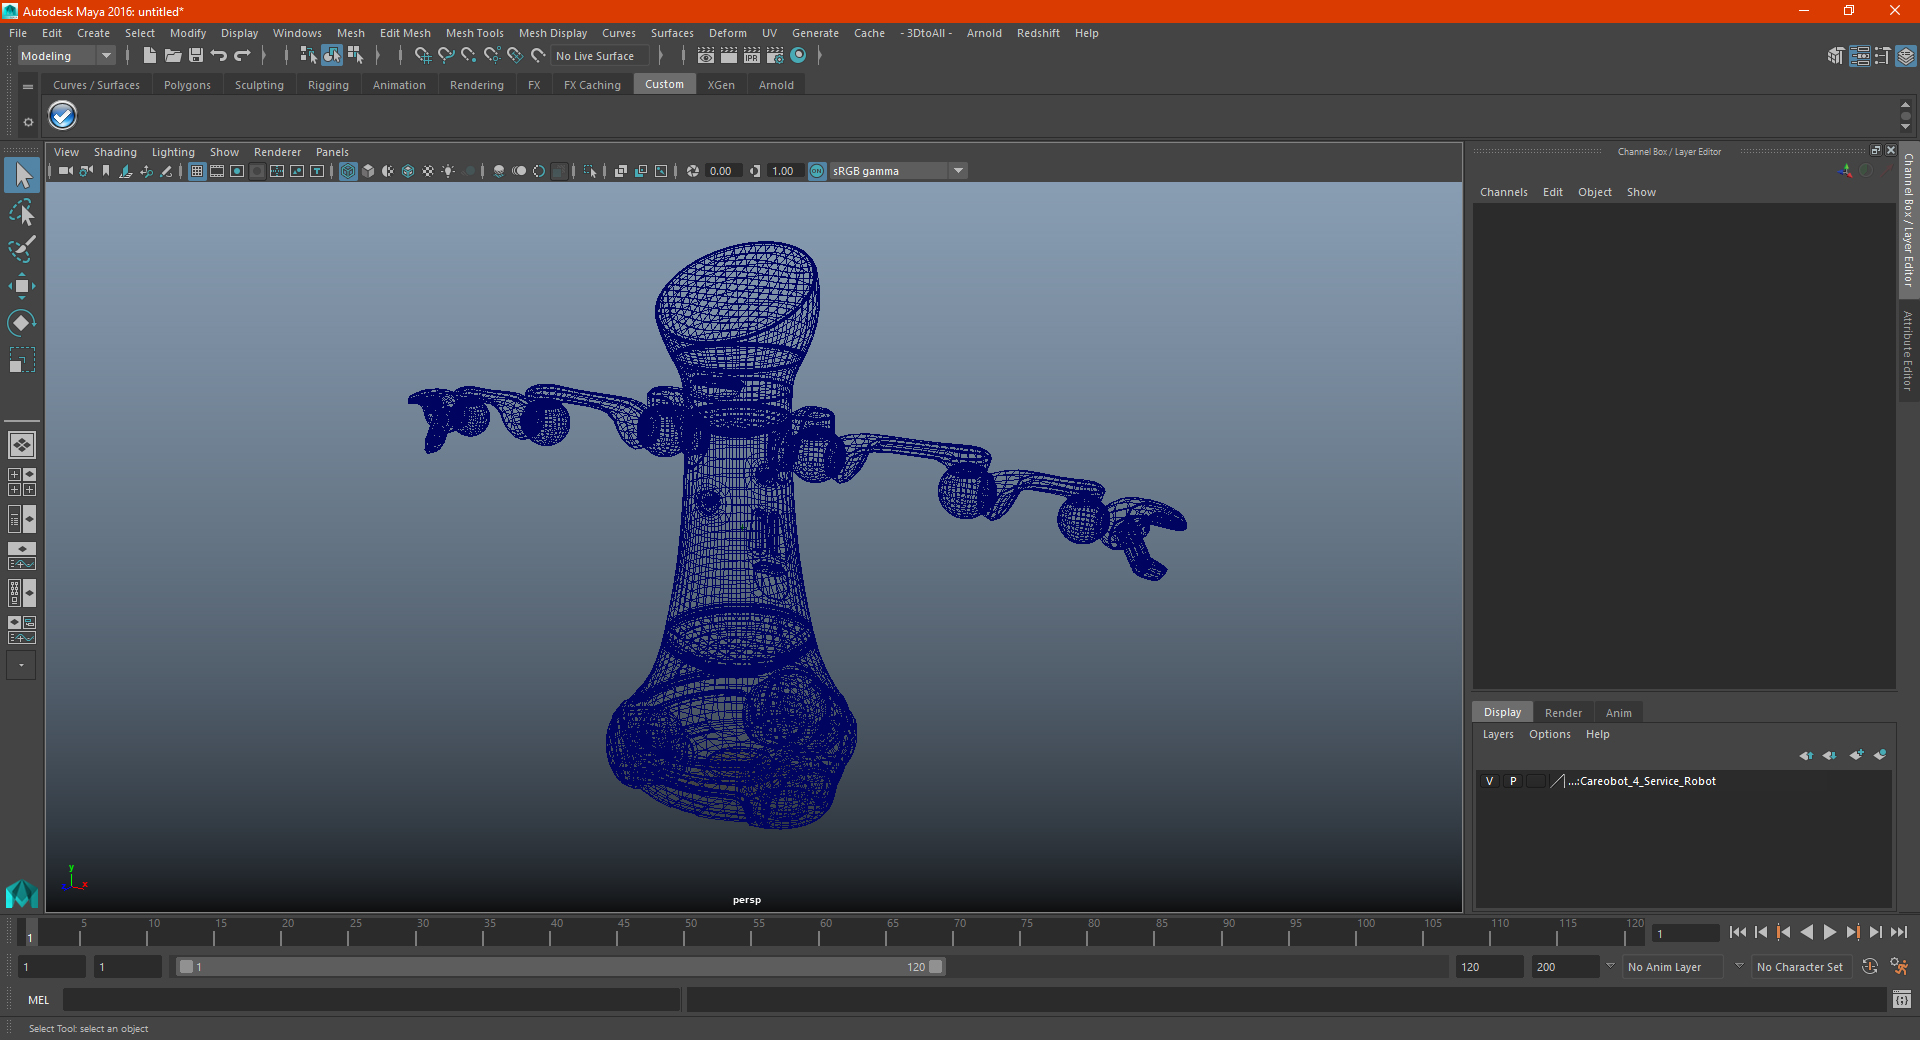Toggle playback P of Careobot layer
The image size is (1920, 1040).
(x=1513, y=781)
